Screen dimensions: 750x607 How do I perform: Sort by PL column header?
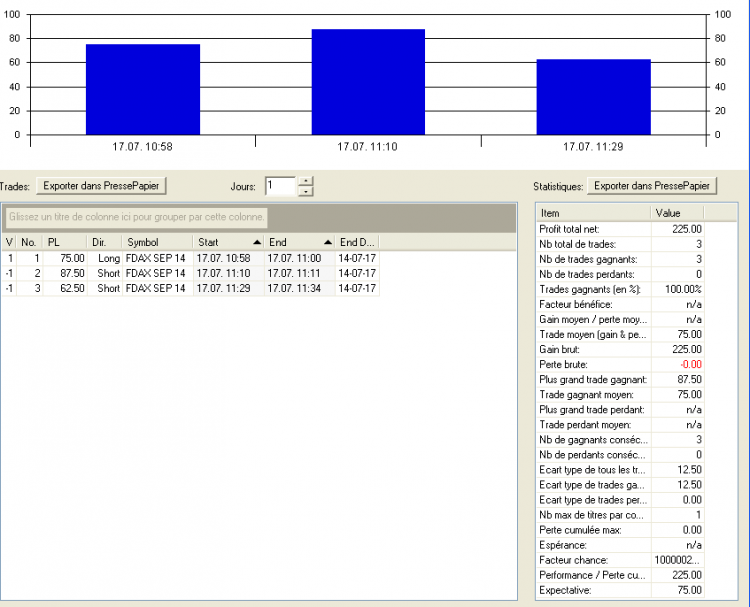click(x=65, y=243)
